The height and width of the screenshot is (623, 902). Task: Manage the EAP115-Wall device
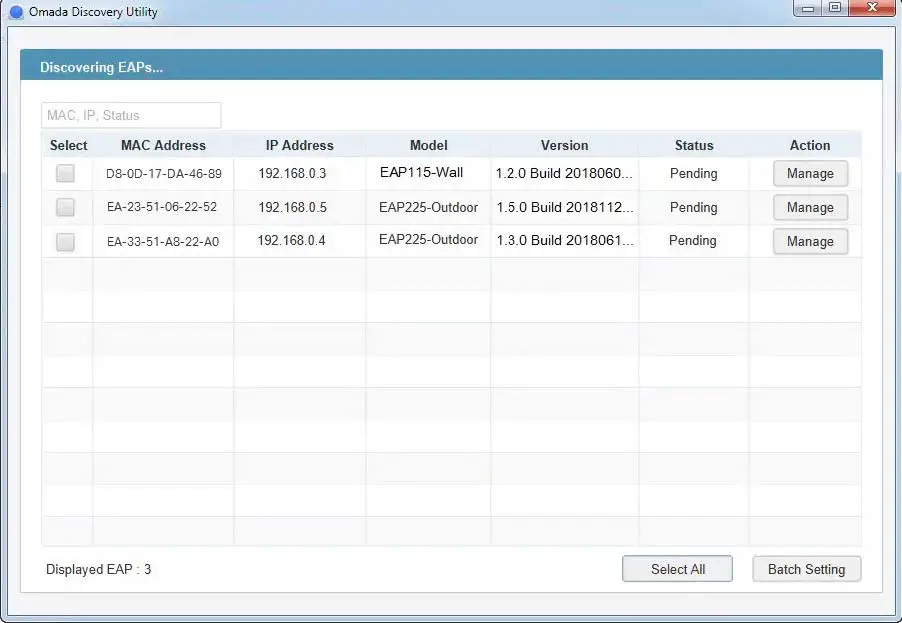[x=810, y=174]
